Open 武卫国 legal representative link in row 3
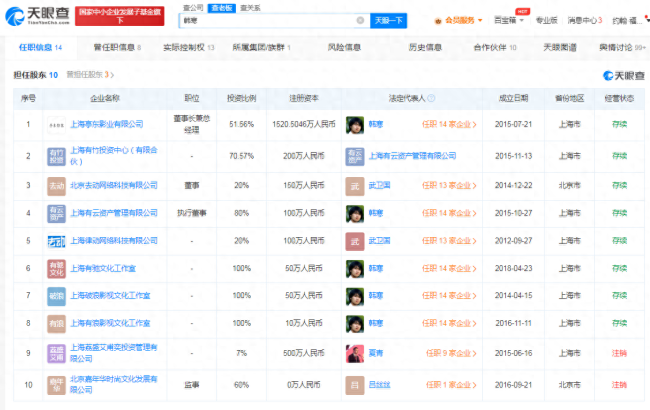This screenshot has height=410, width=650. pos(379,185)
